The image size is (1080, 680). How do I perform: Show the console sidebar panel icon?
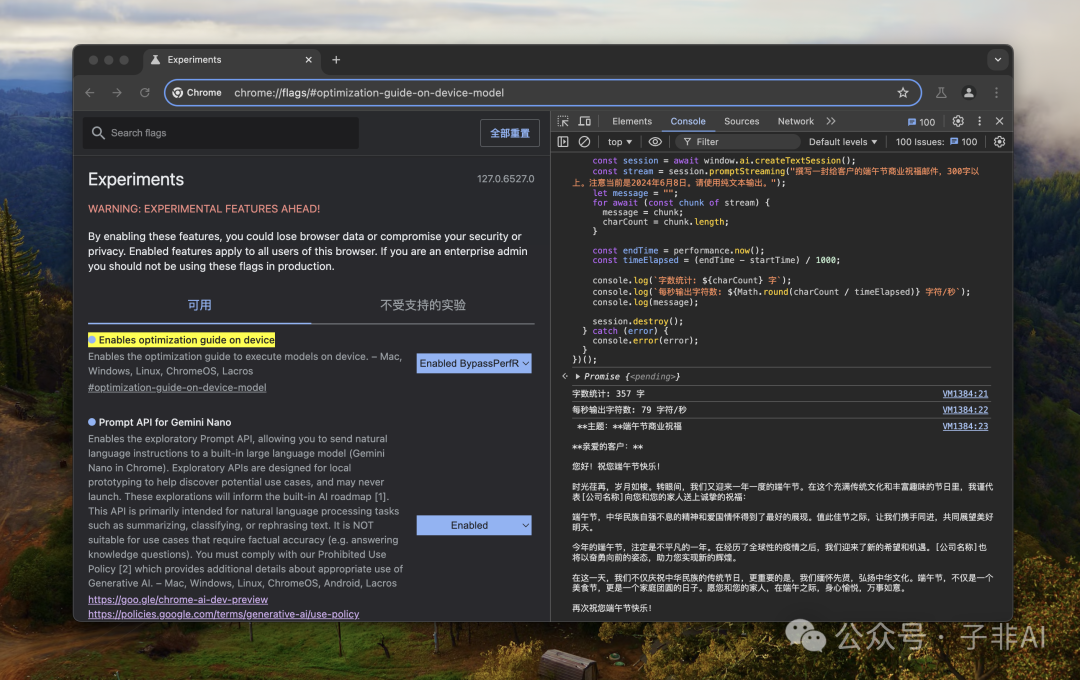click(563, 142)
